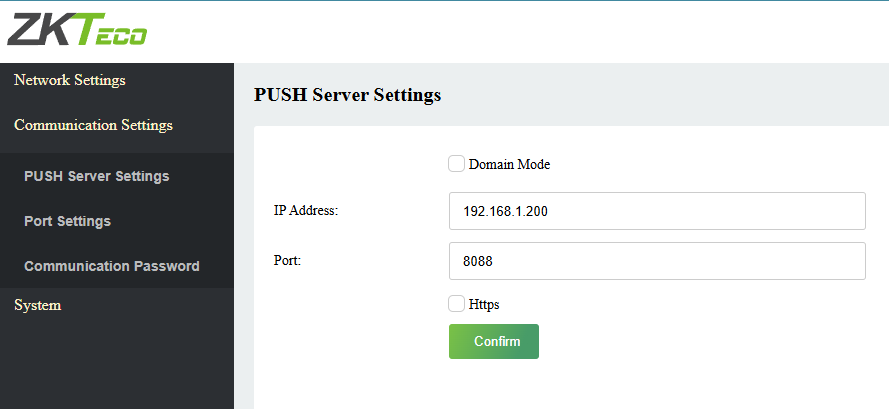Expand the Network Settings section
Viewport: 889px width, 409px height.
70,80
